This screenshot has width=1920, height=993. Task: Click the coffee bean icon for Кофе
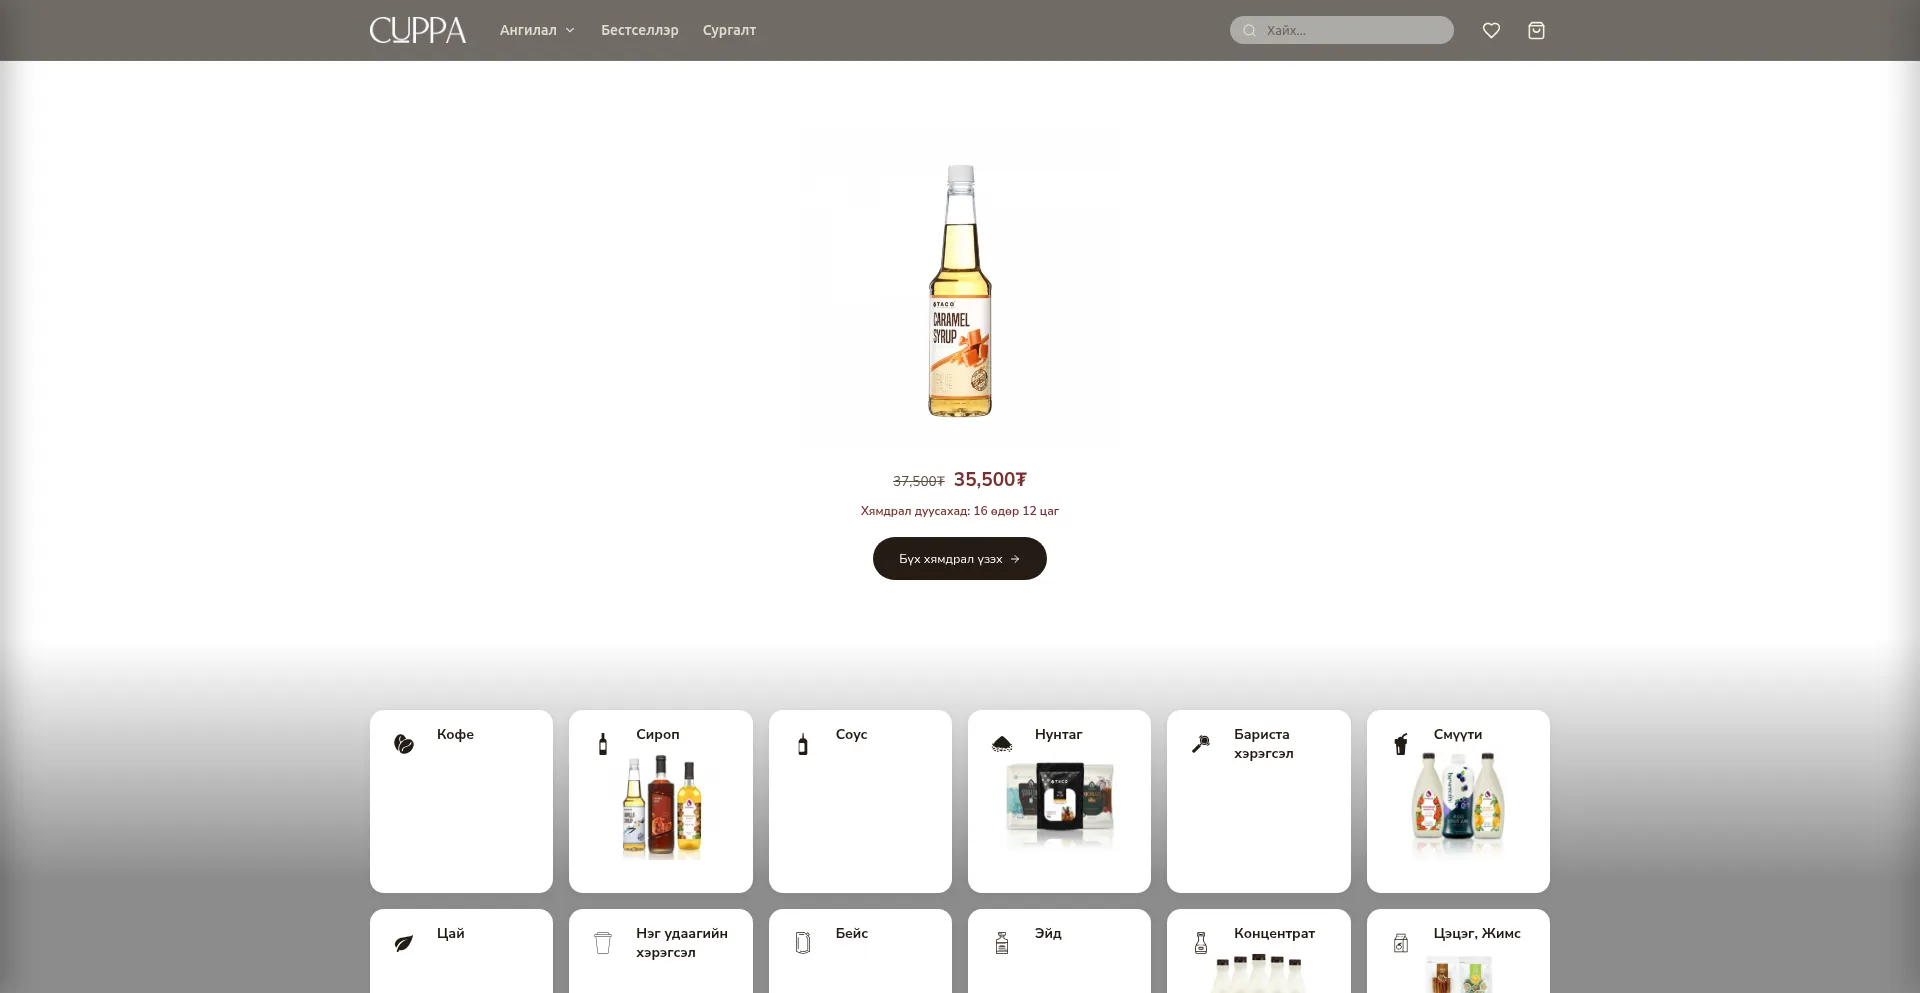[404, 744]
